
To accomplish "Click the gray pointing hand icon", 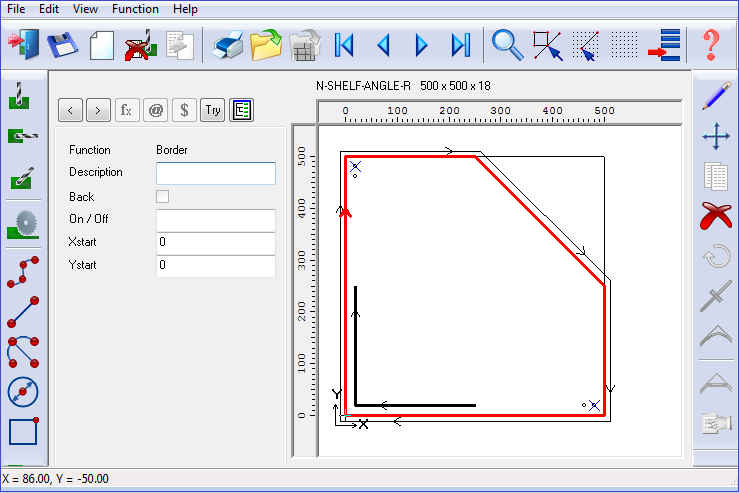I will pyautogui.click(x=716, y=423).
